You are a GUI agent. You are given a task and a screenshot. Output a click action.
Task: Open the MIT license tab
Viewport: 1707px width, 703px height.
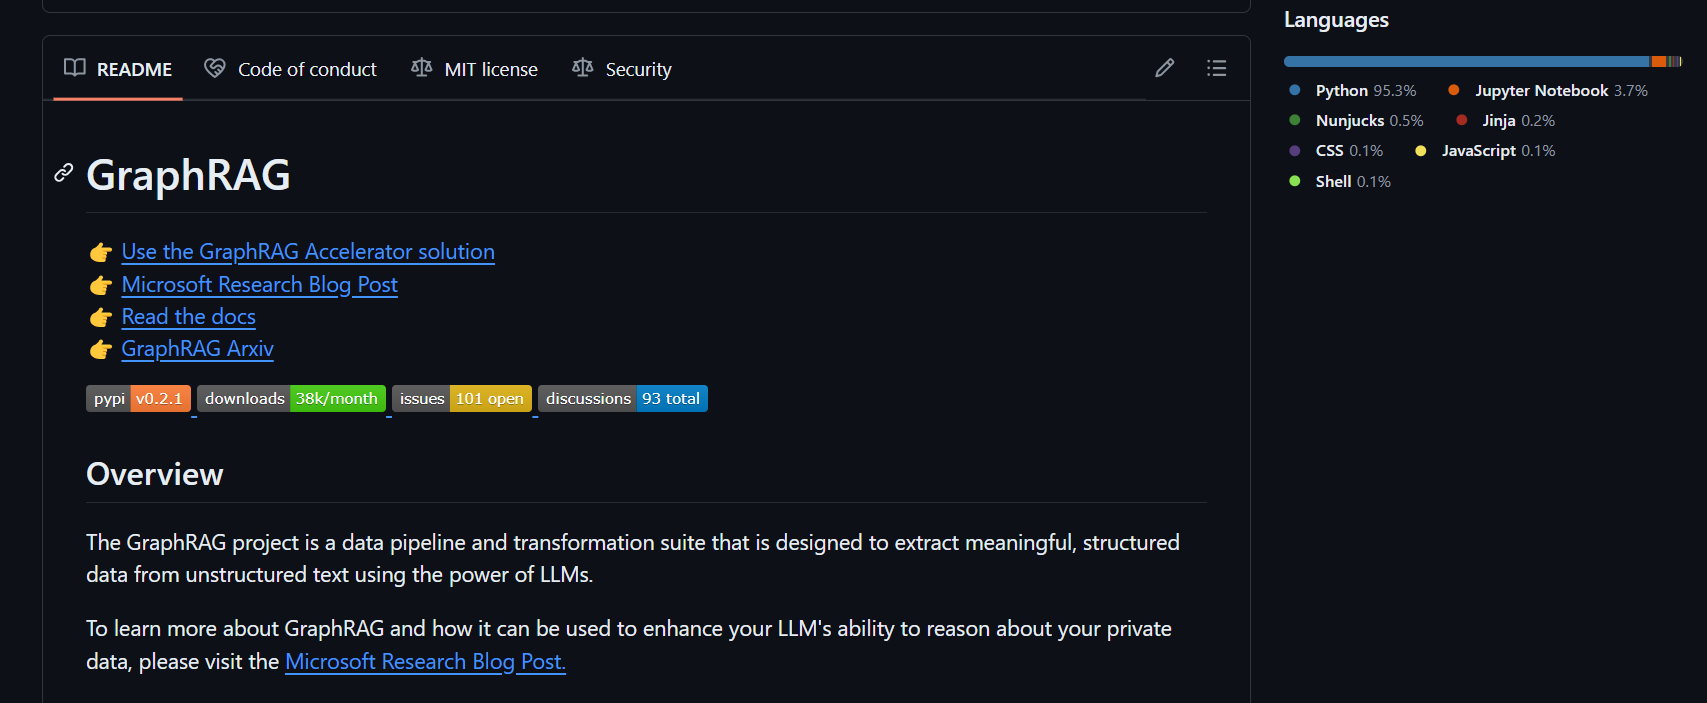pos(490,69)
